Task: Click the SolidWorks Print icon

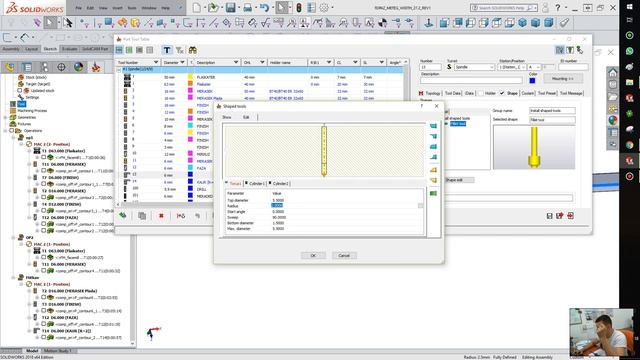Action: [x=248, y=7]
